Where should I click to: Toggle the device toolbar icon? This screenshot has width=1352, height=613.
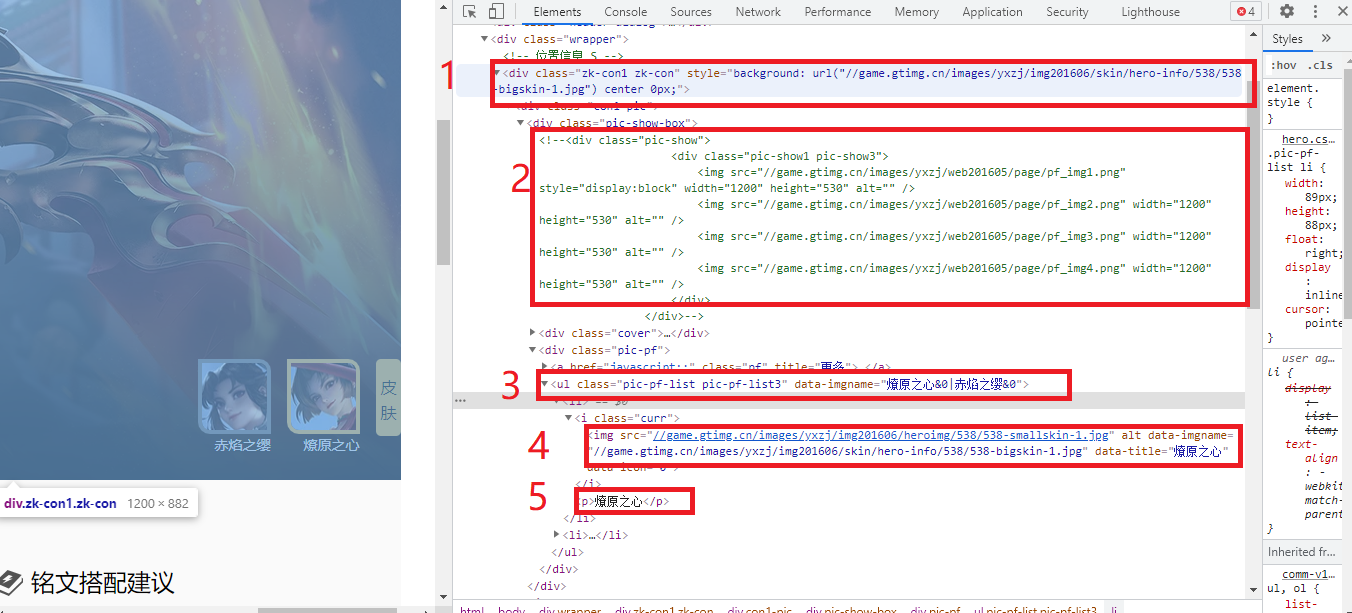pos(496,12)
